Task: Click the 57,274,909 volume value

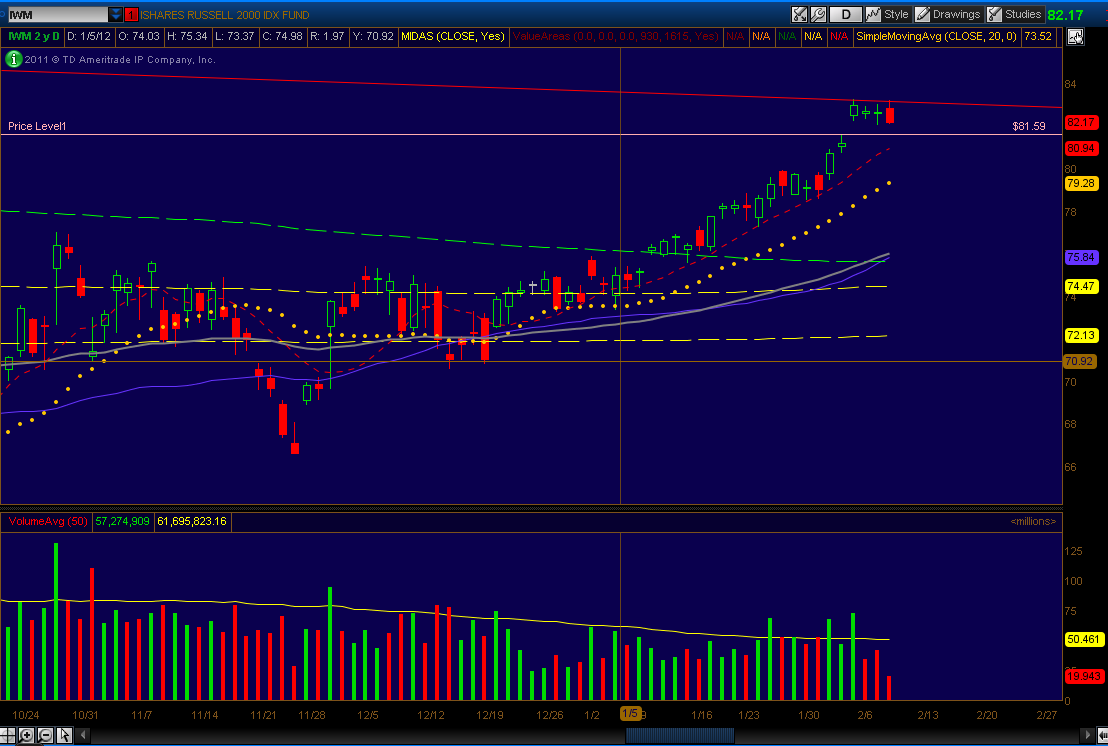Action: [x=122, y=521]
